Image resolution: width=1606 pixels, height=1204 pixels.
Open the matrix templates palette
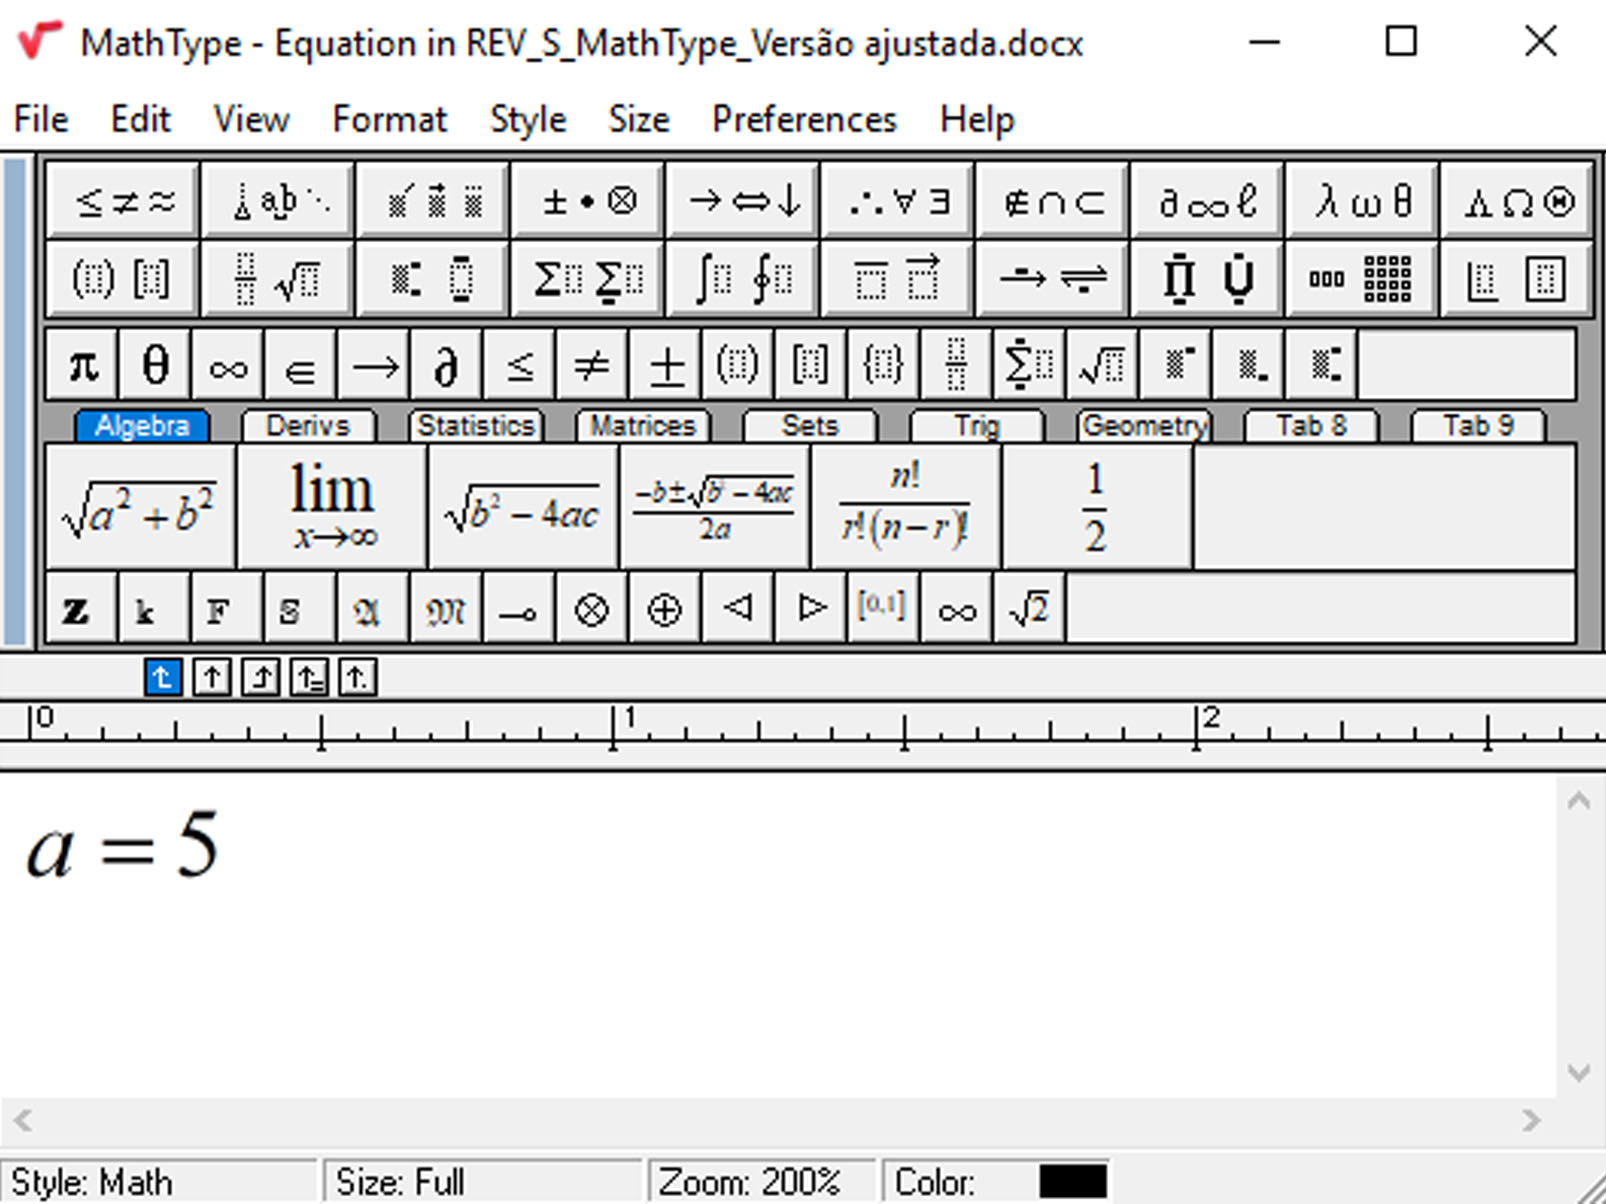(x=1363, y=278)
